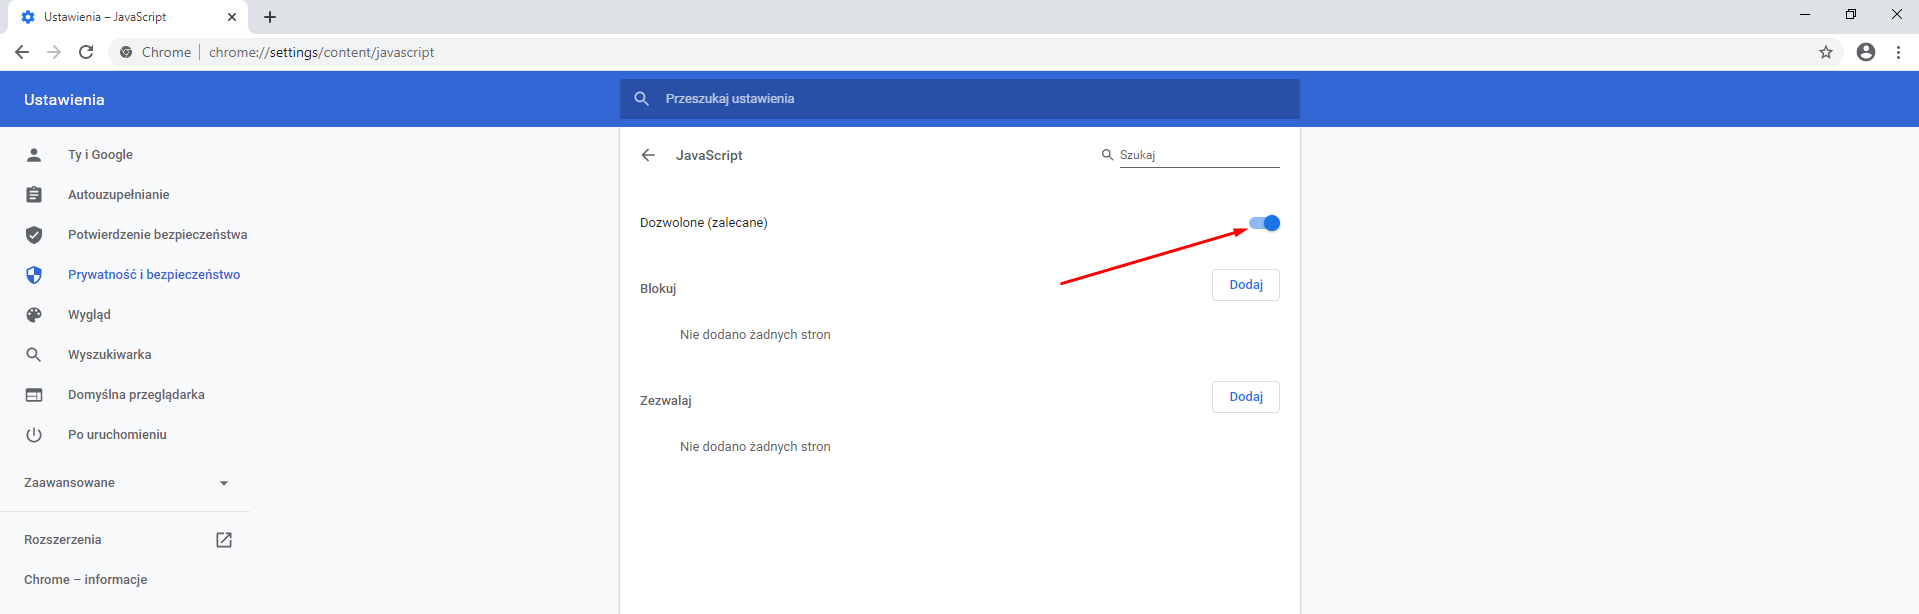Viewport: 1919px width, 614px height.
Task: Click the Dodaj button next to Zezwalaj
Action: pos(1246,397)
